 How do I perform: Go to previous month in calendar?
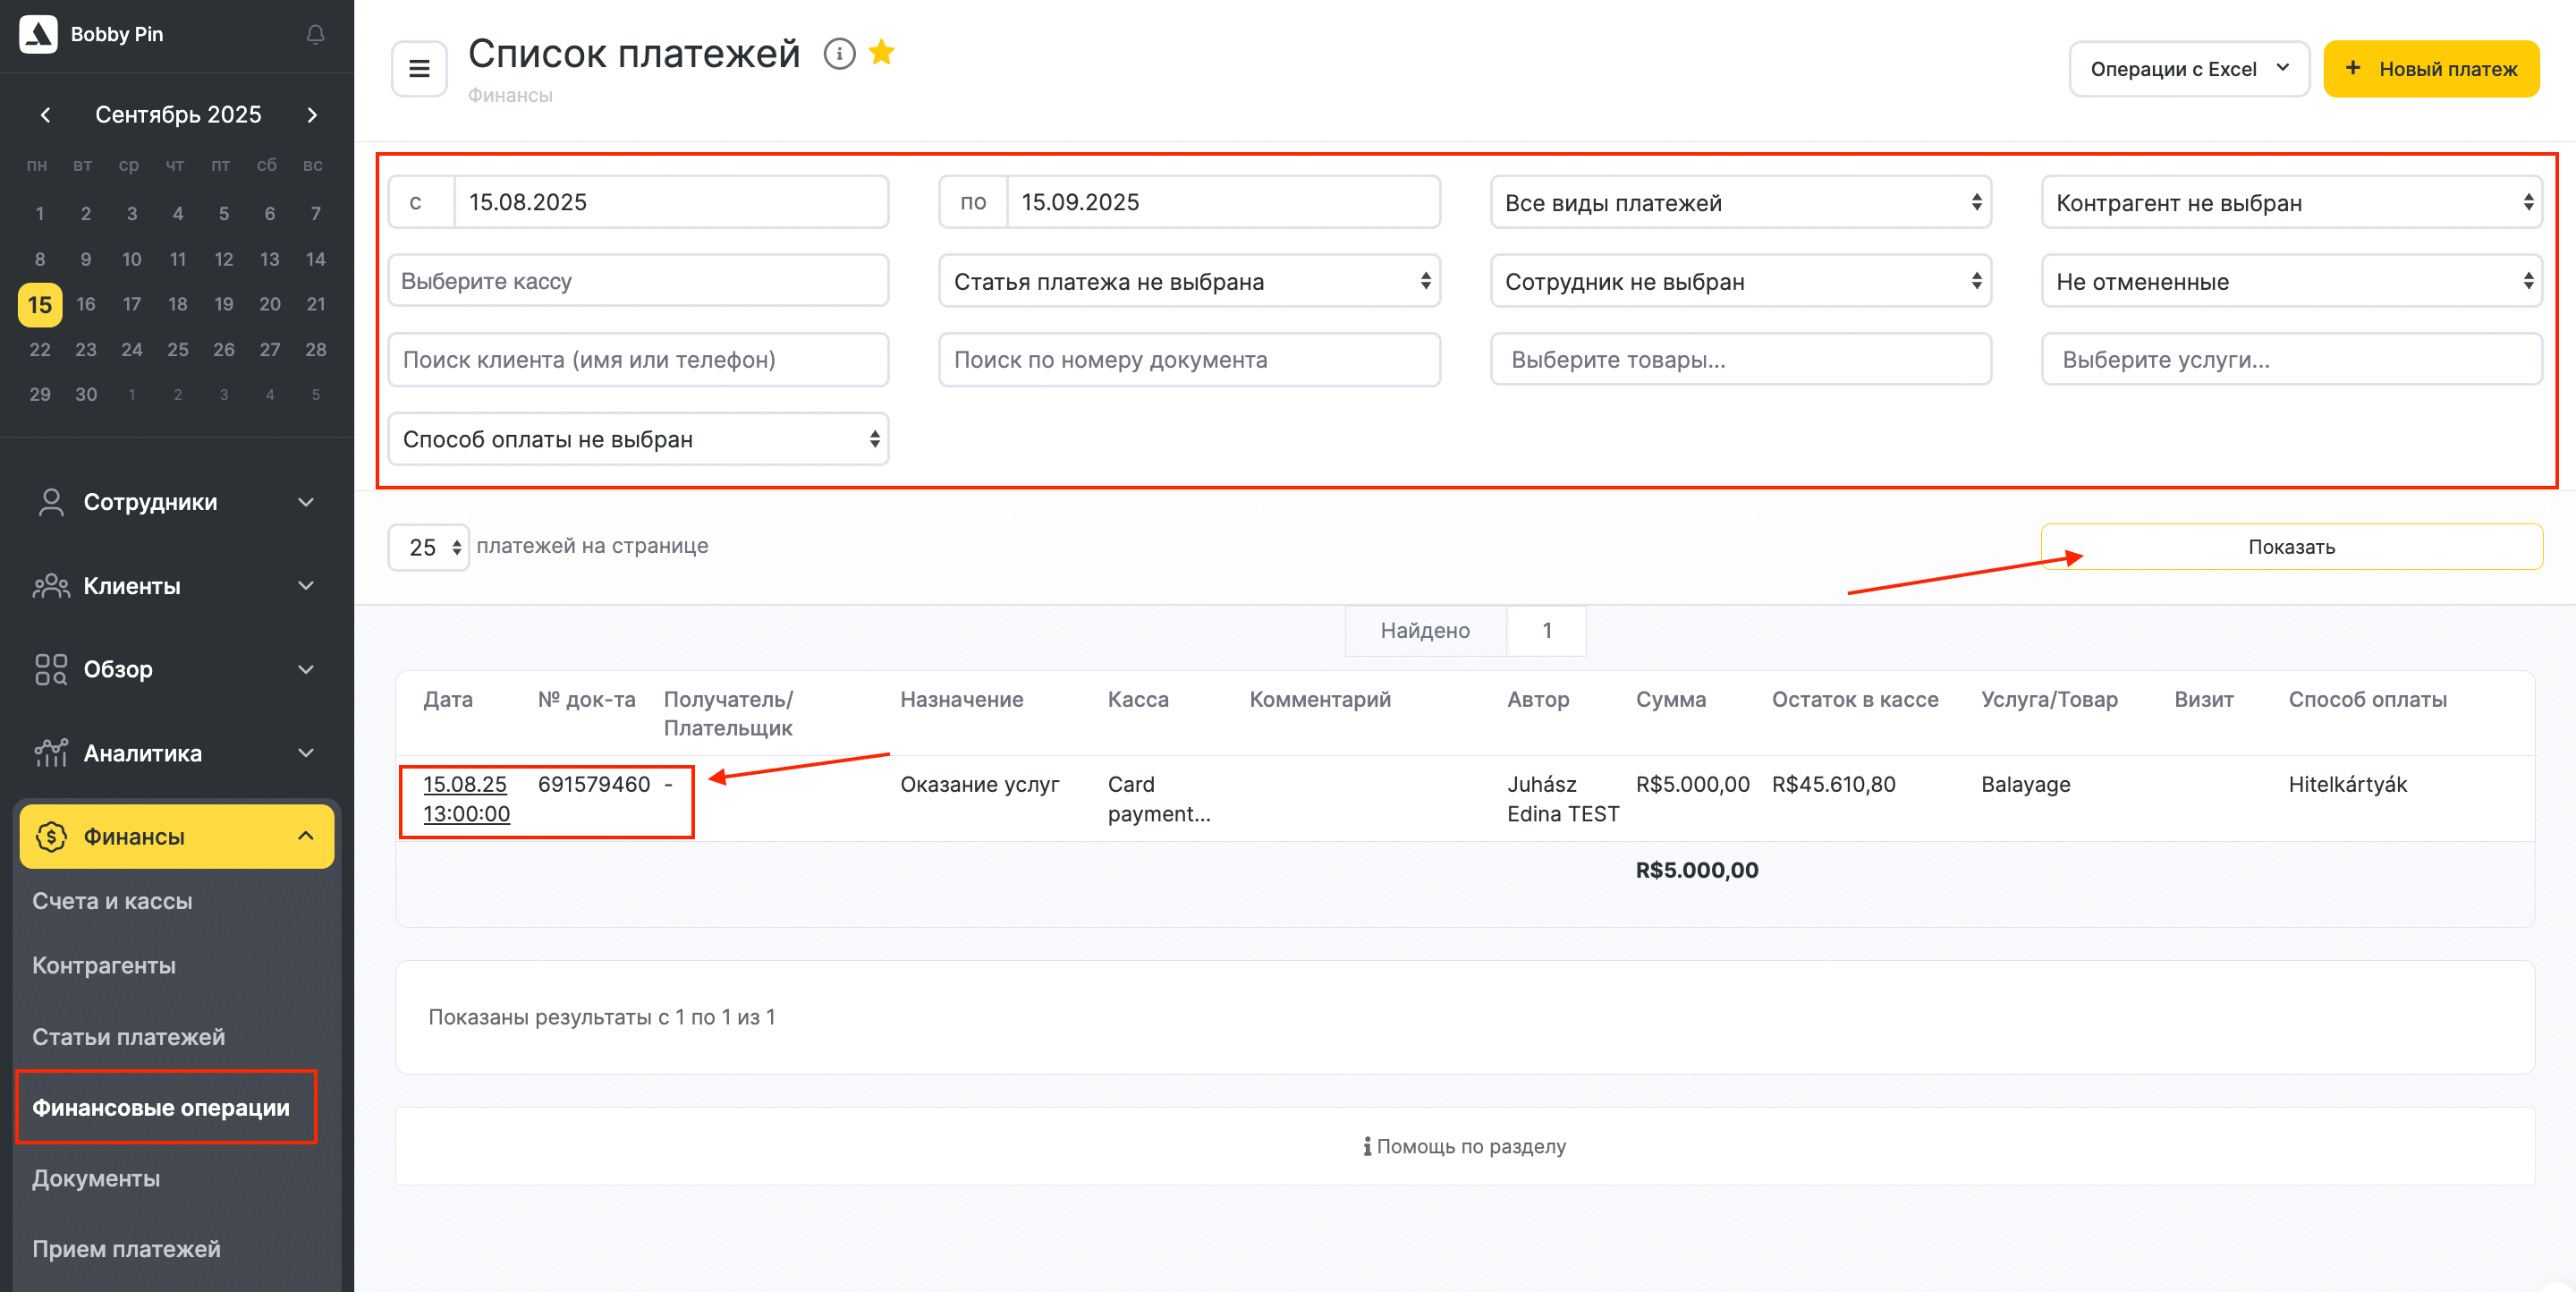[45, 115]
